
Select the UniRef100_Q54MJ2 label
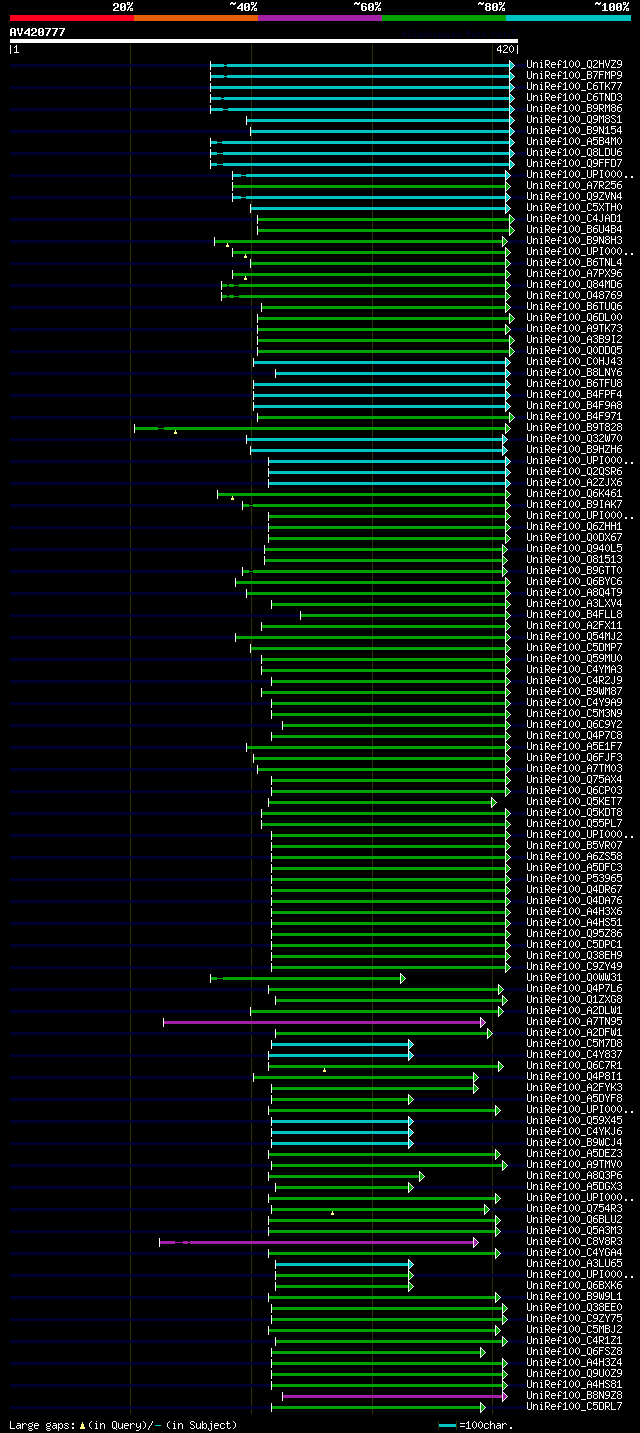tap(574, 637)
